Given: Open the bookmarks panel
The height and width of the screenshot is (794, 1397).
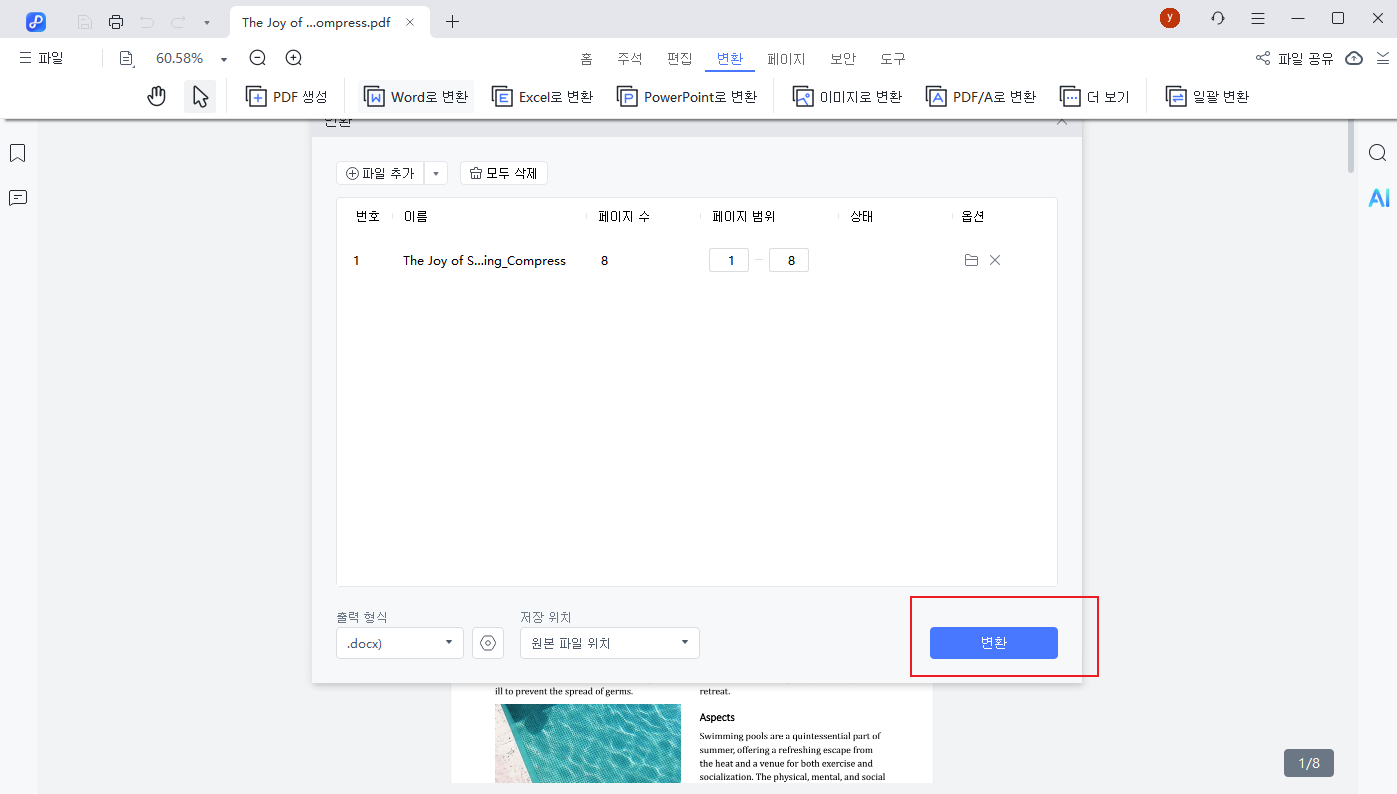Looking at the screenshot, I should pyautogui.click(x=17, y=152).
